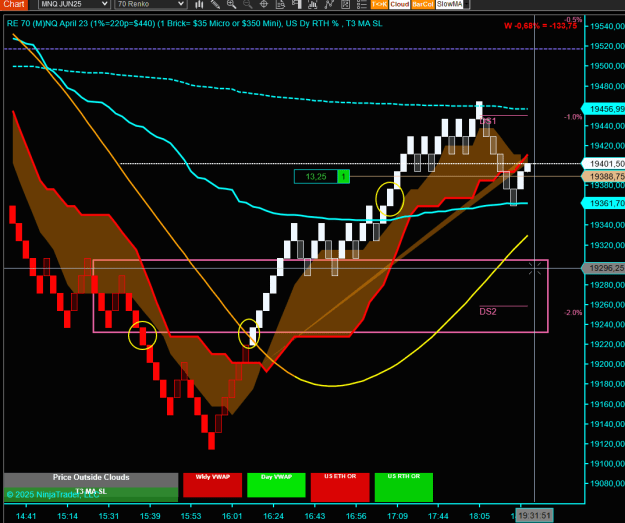Screen dimensions: 625x523
Task: Click the list view icon in toolbar
Action: 362,4
